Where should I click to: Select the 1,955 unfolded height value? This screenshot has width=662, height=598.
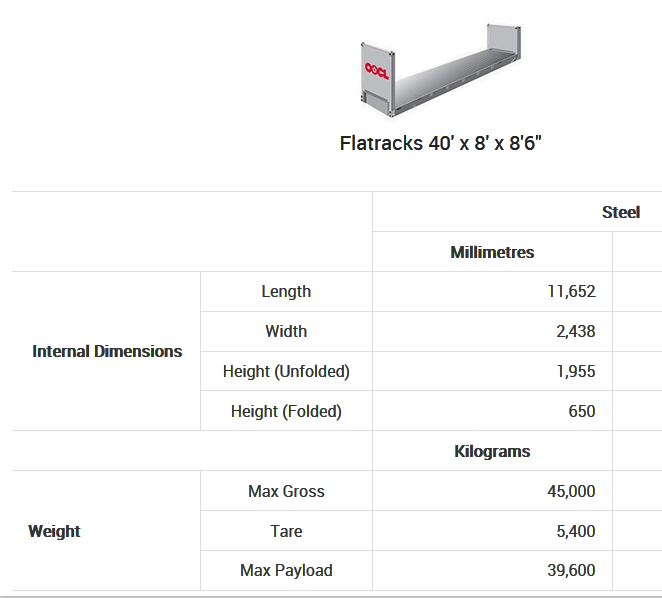click(575, 371)
